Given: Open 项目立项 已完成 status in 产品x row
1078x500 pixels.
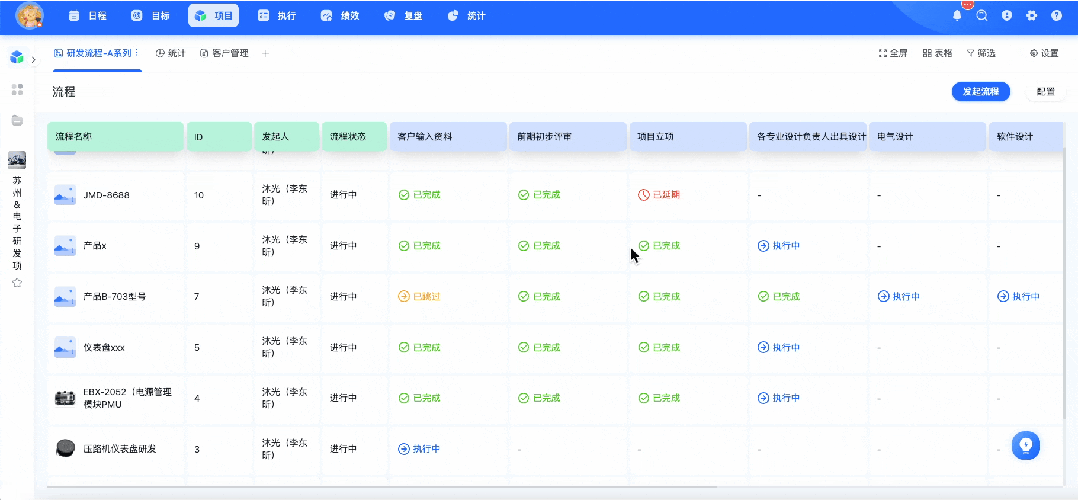Looking at the screenshot, I should click(659, 246).
